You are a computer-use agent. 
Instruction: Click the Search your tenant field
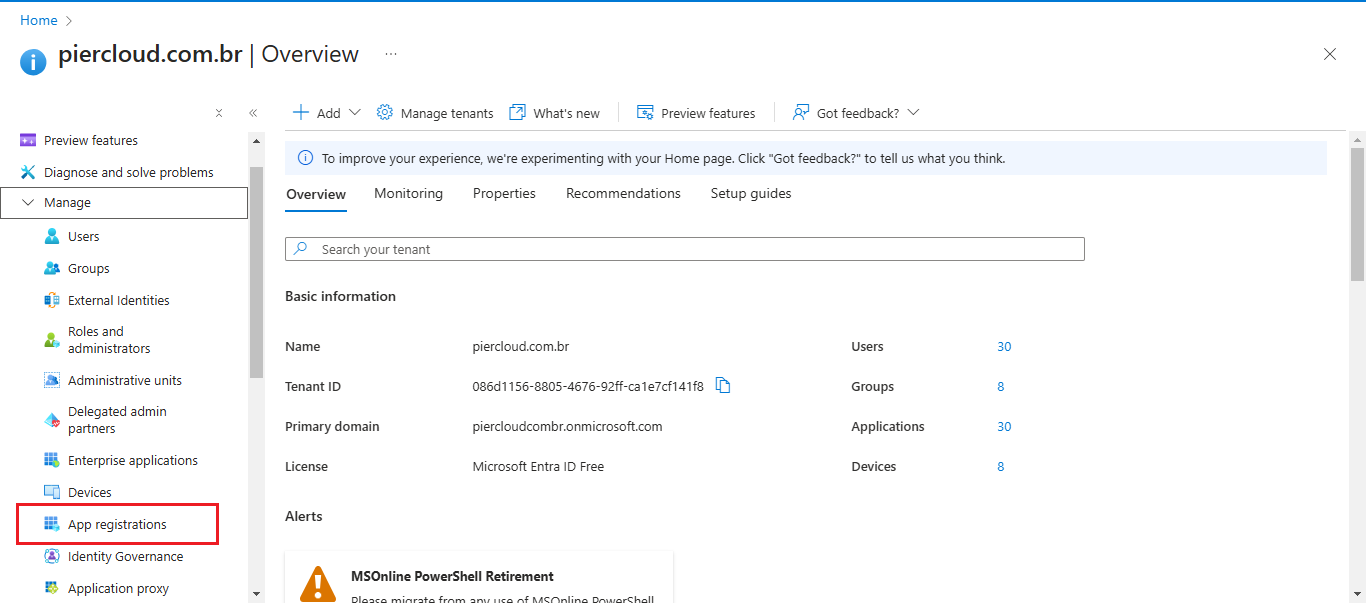click(x=685, y=250)
